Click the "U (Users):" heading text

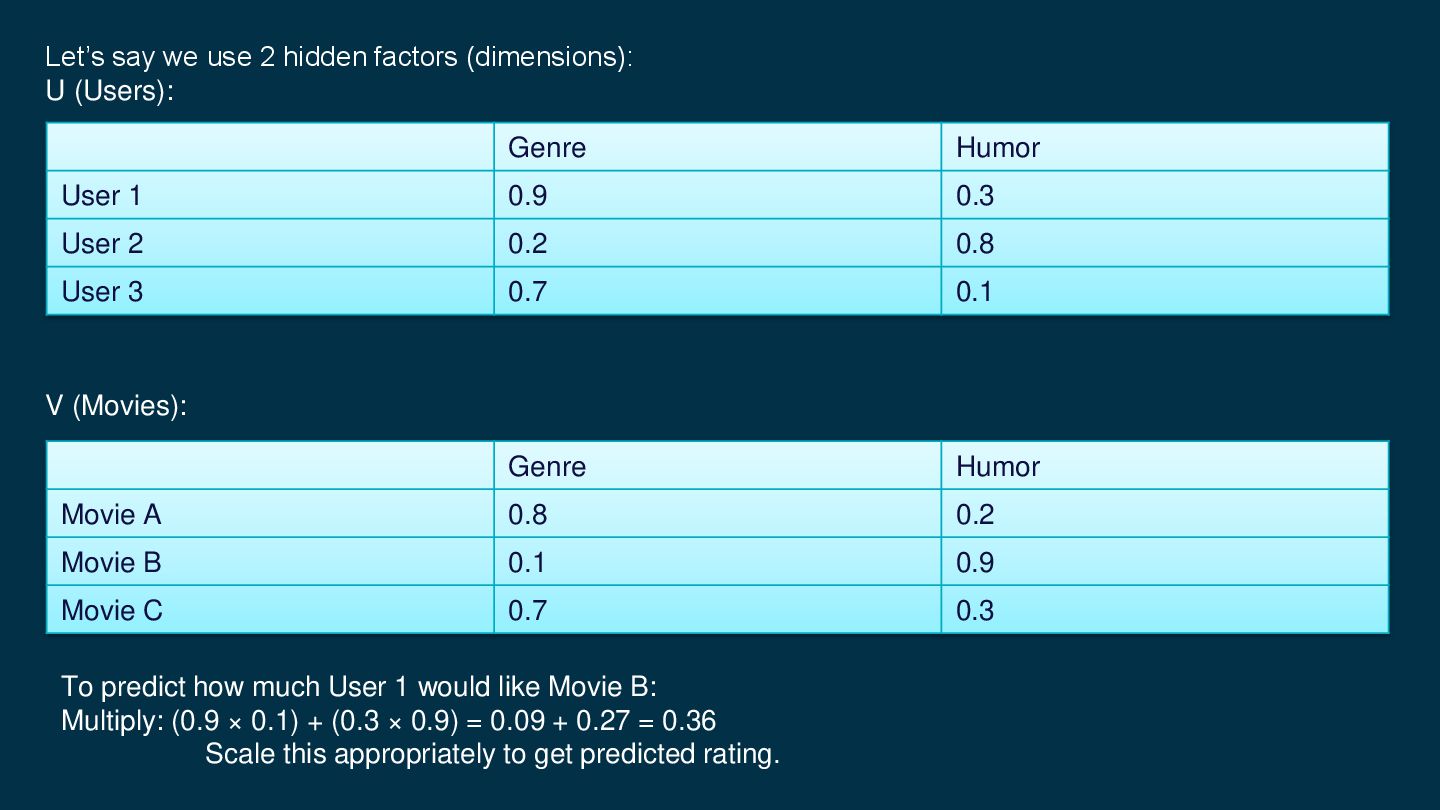tap(110, 91)
